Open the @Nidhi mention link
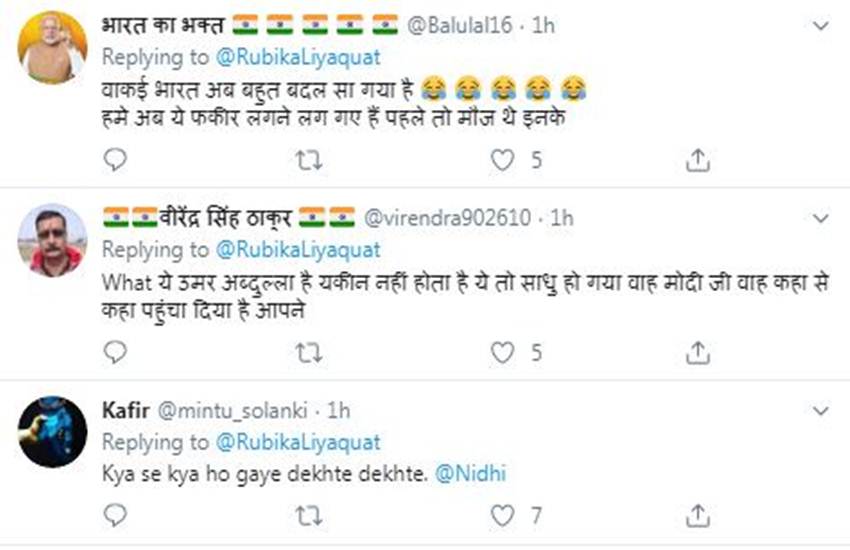Image resolution: width=850 pixels, height=550 pixels. (472, 474)
